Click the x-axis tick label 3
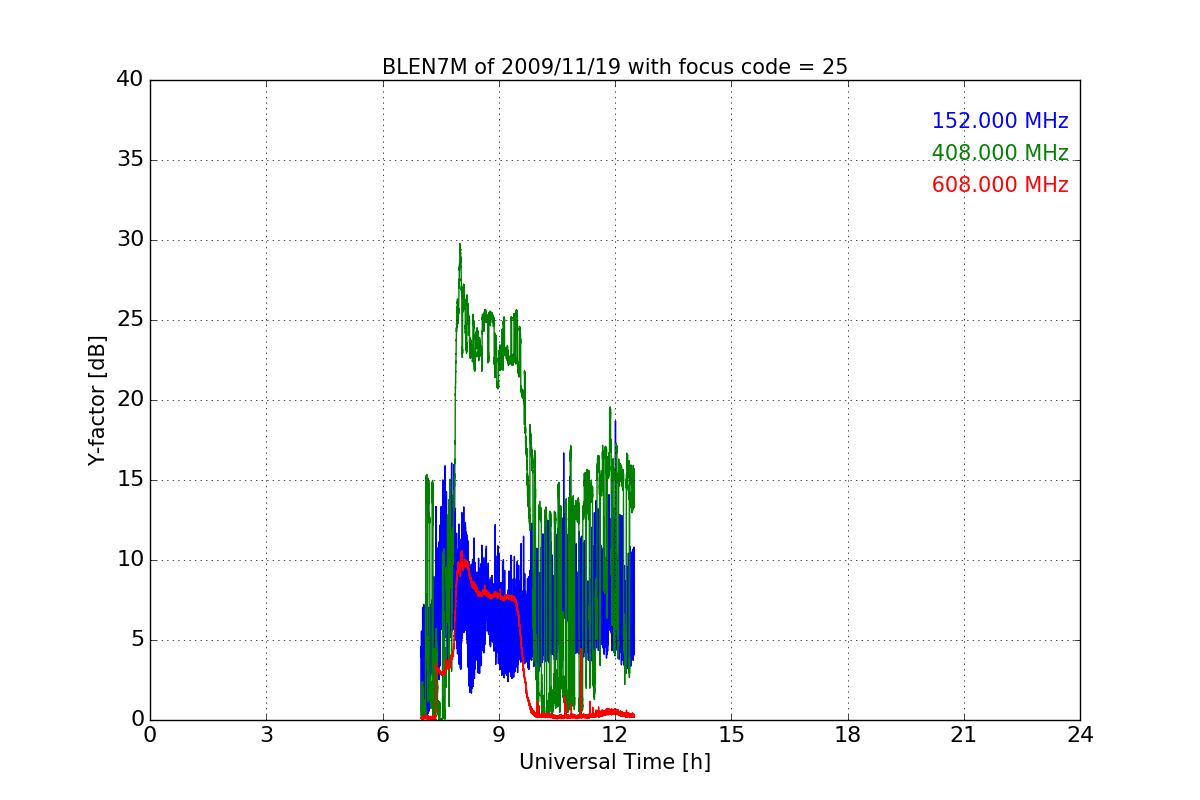 [266, 735]
